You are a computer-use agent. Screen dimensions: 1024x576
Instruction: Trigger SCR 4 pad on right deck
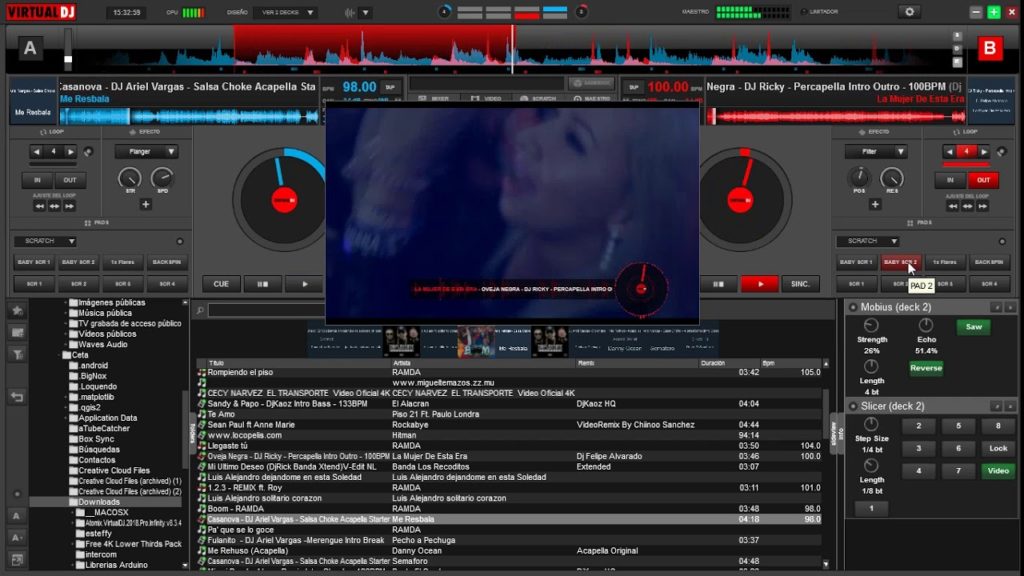pos(989,284)
